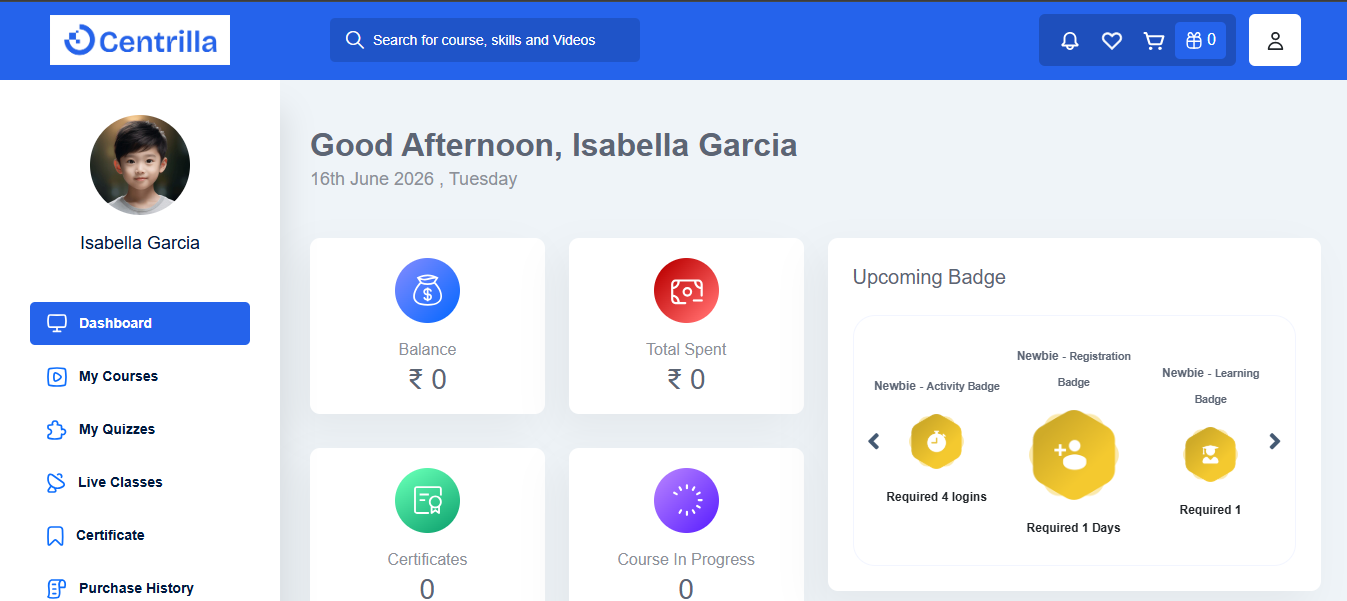Show previous upcoming badge
1347x601 pixels.
pos(873,441)
